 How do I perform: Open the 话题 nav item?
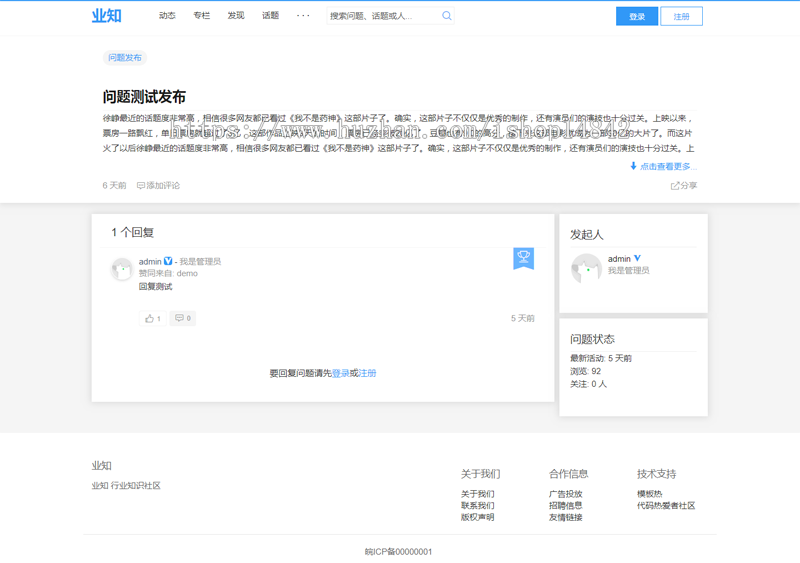coord(270,16)
